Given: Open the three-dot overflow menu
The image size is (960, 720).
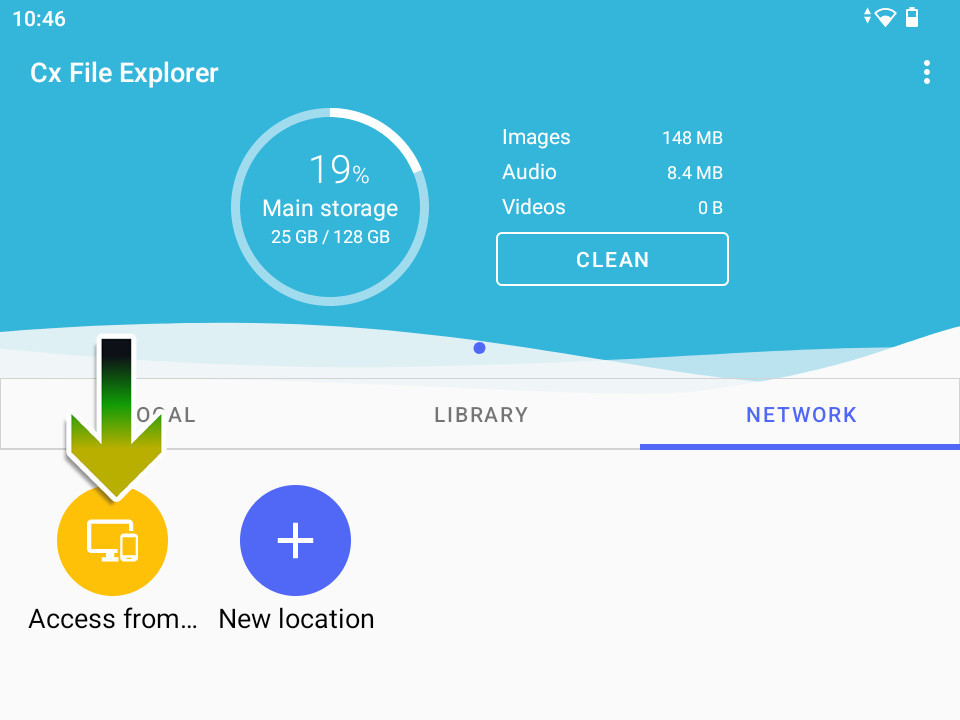Looking at the screenshot, I should click(926, 72).
